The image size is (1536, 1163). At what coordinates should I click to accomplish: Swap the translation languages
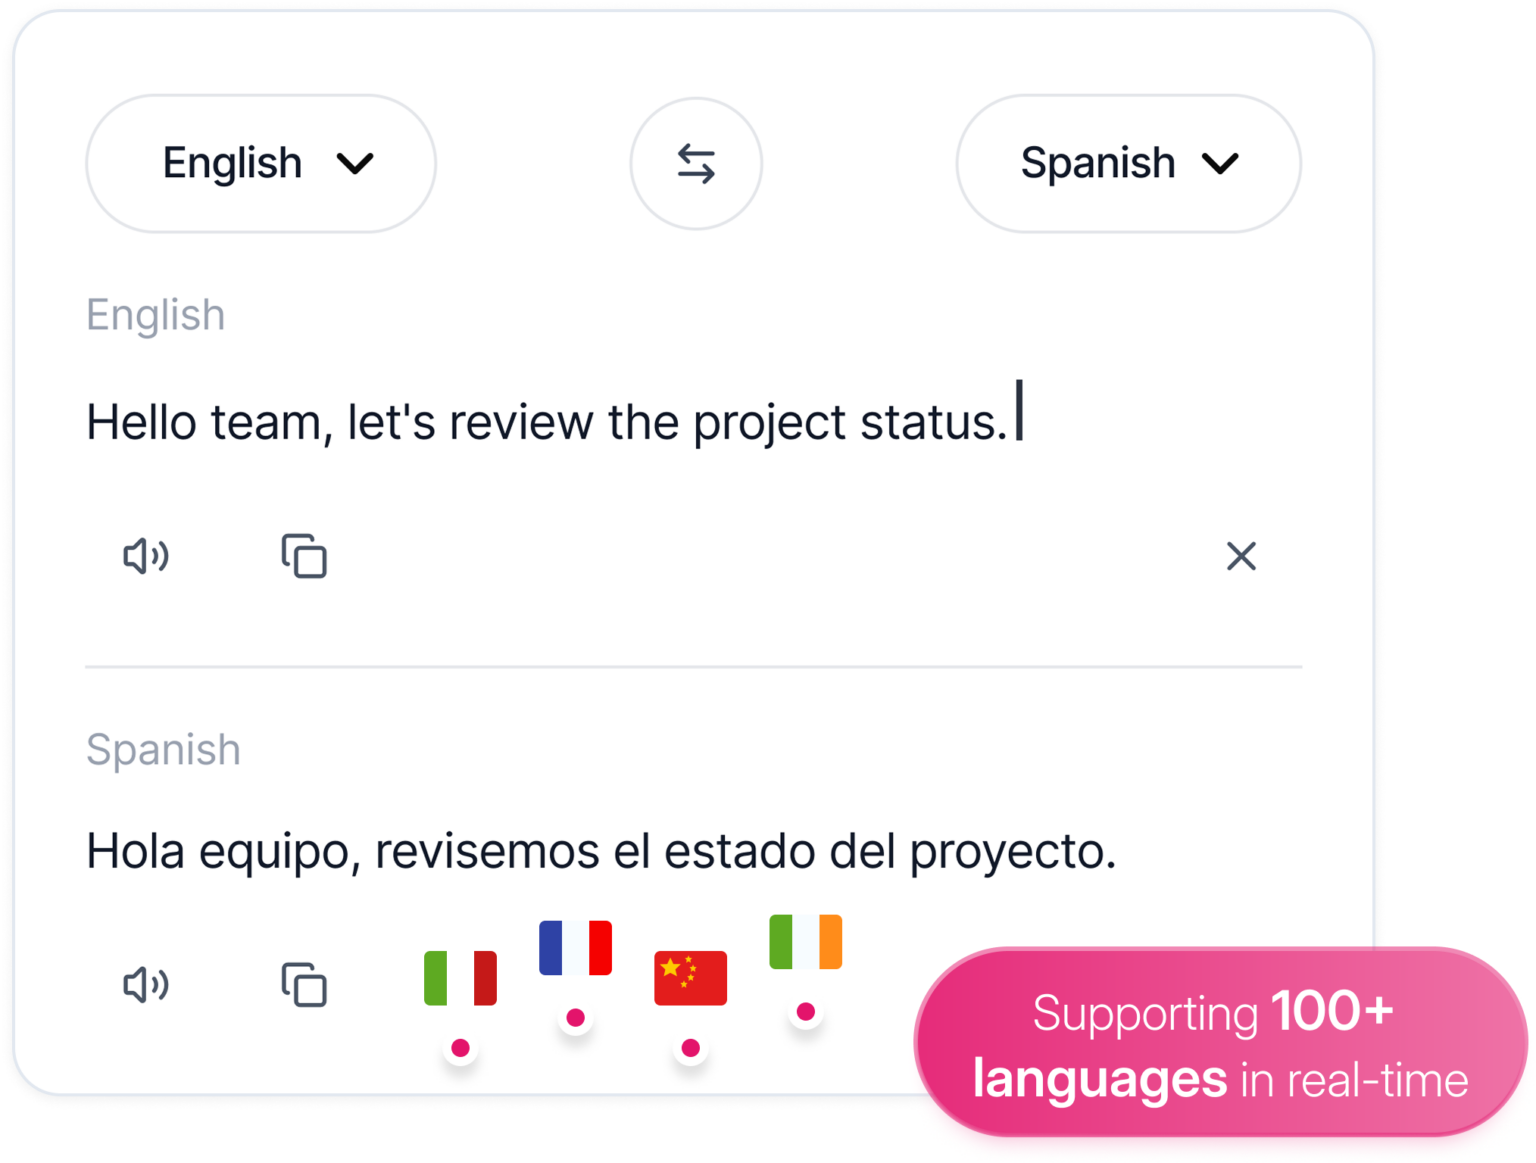[x=696, y=163]
